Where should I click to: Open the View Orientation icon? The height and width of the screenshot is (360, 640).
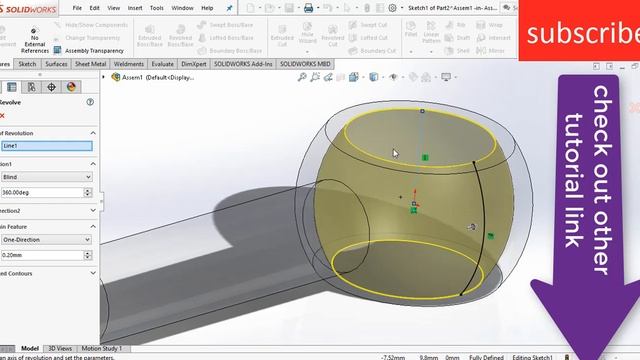point(353,77)
